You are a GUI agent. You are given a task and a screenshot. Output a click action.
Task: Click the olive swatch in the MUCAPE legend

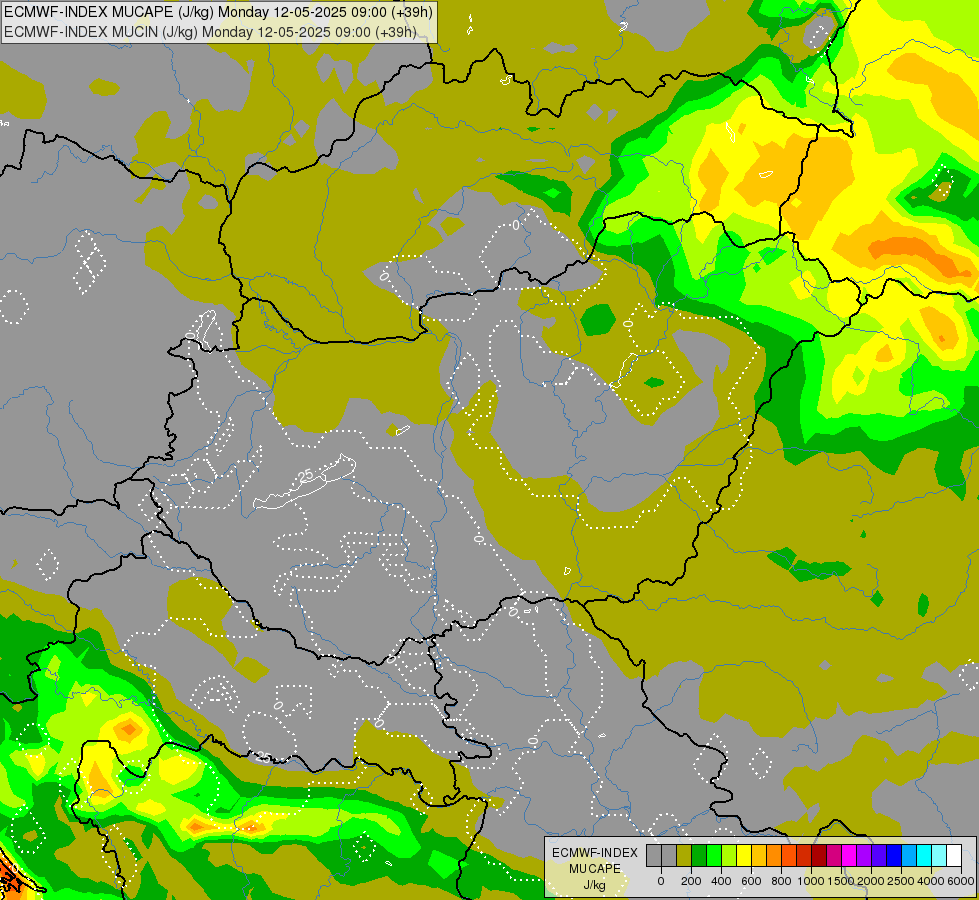684,856
